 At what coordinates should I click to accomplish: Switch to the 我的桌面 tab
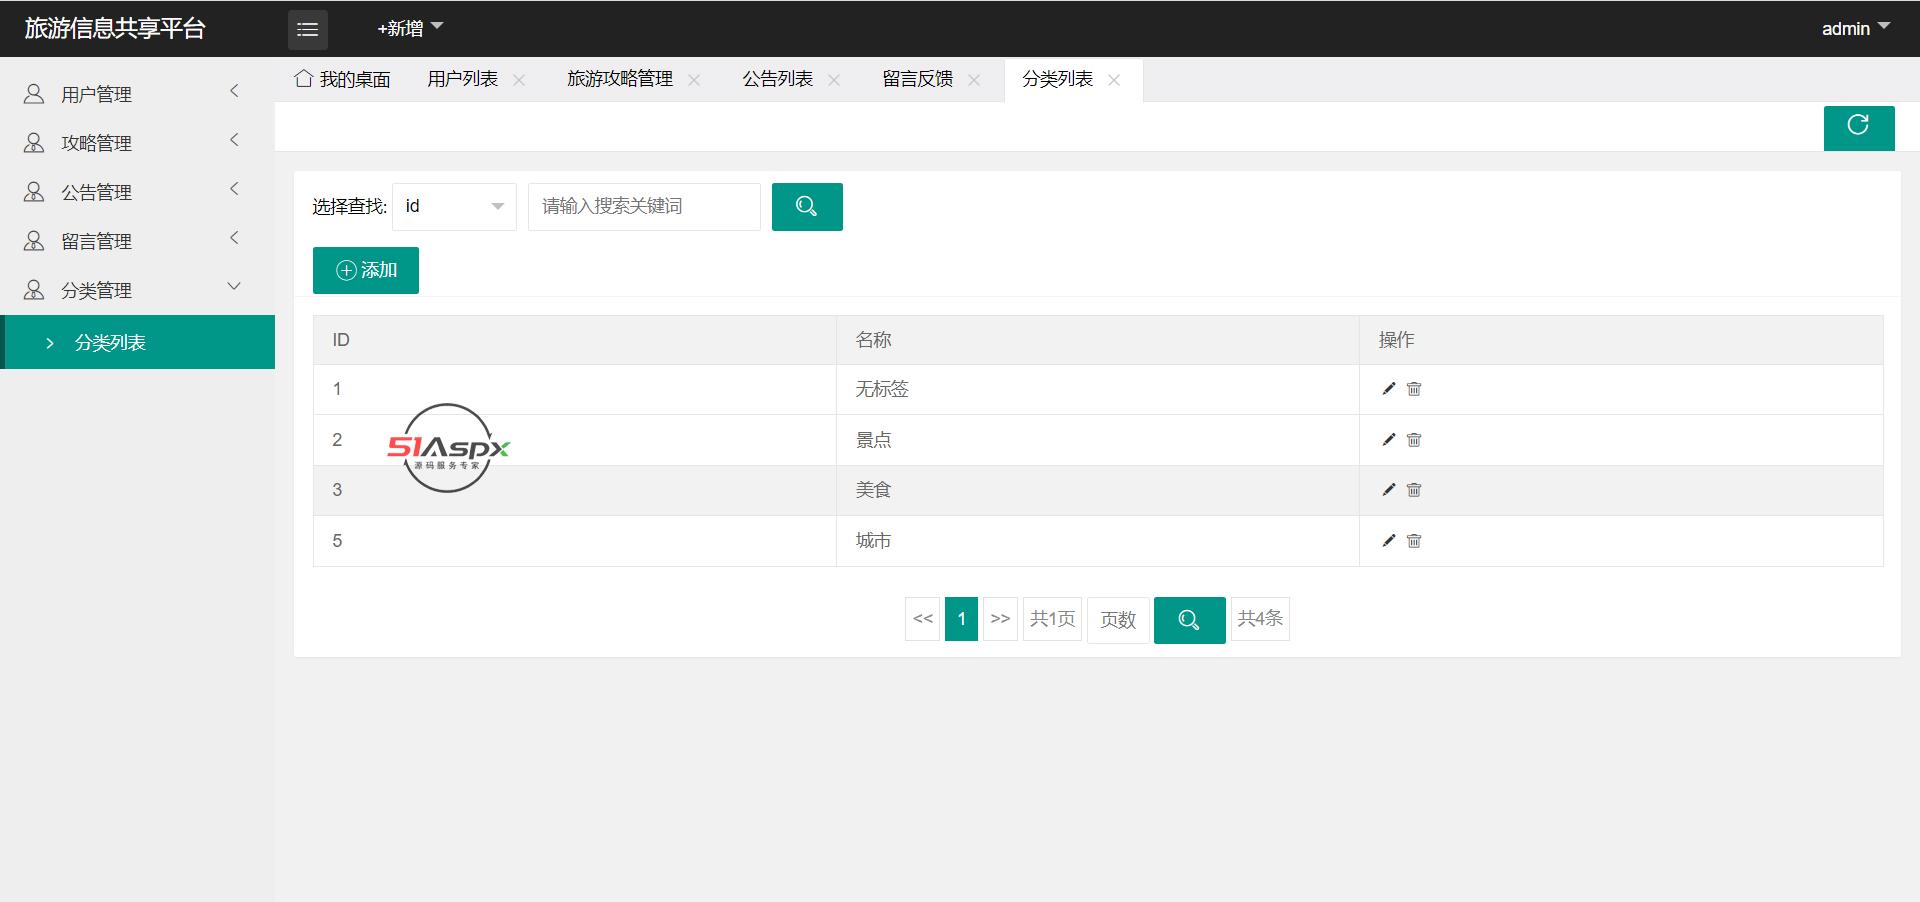click(x=343, y=79)
